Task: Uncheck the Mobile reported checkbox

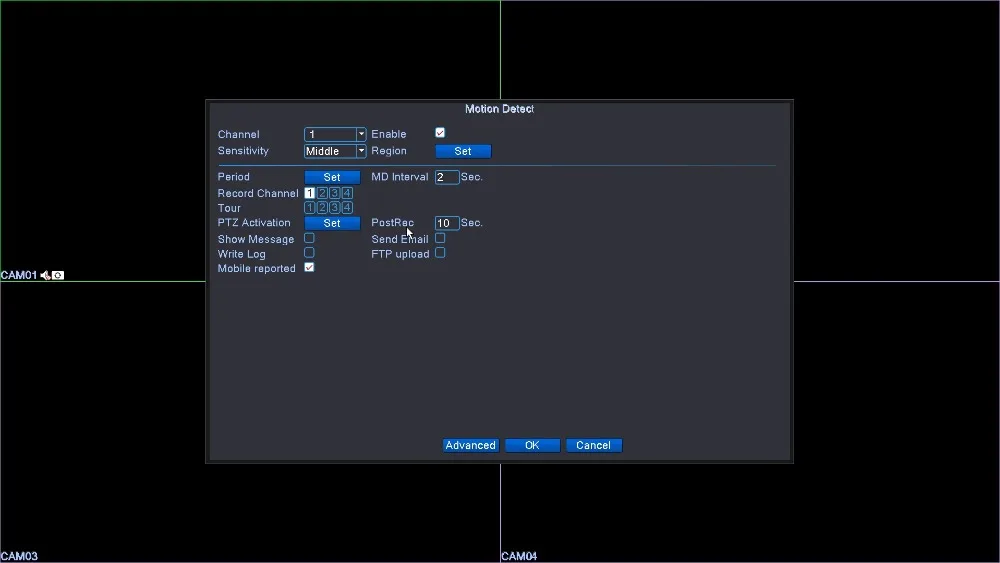Action: pyautogui.click(x=309, y=267)
